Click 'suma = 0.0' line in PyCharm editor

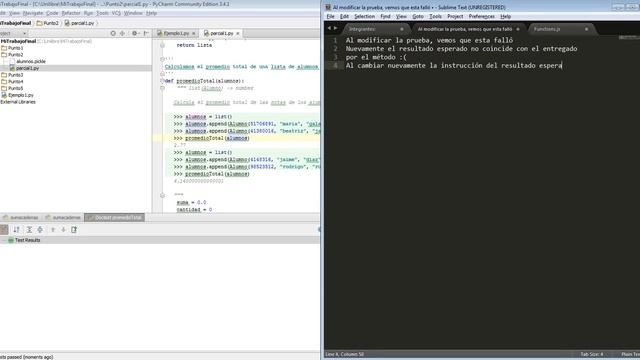click(191, 202)
